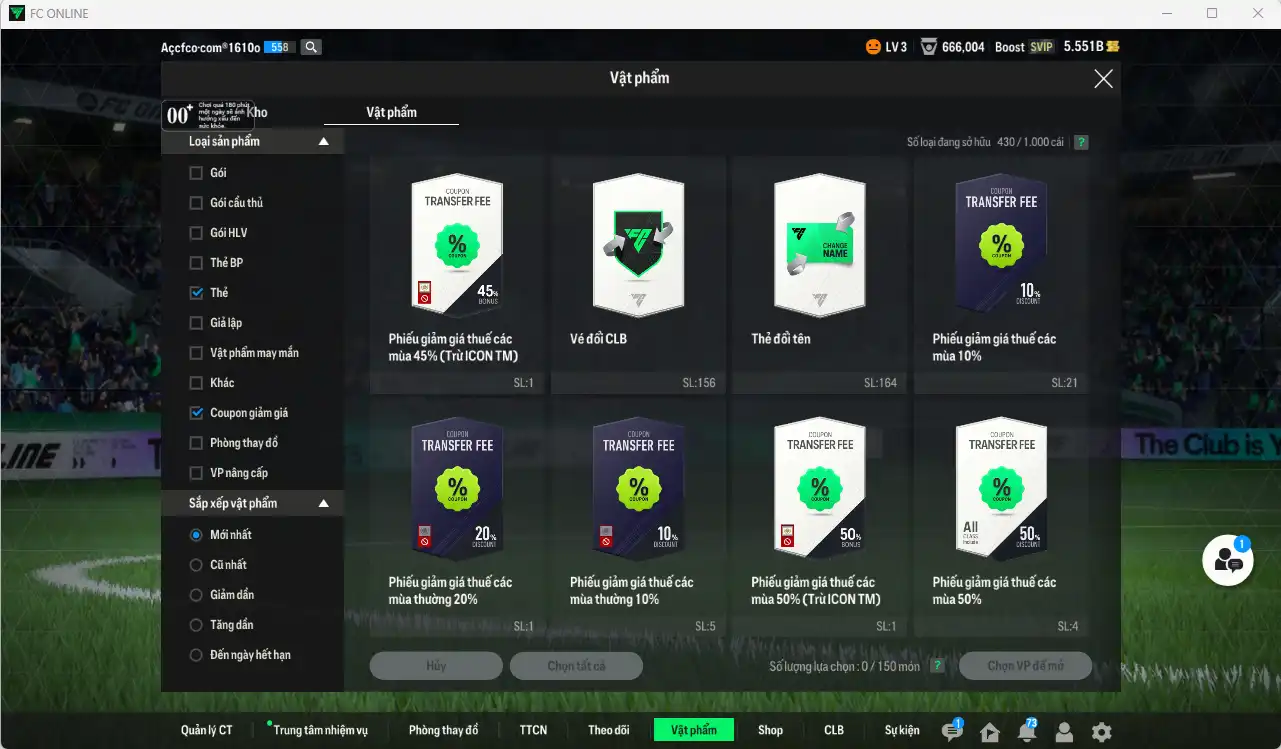This screenshot has height=749, width=1281.
Task: Open Theo dõi in the bottom menu
Action: 608,730
